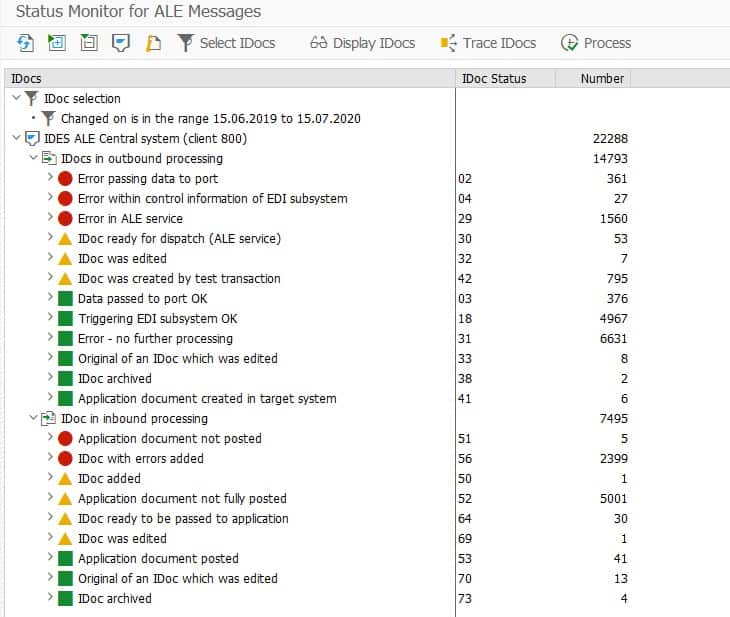Click red icon of EDI subsystem control error
The height and width of the screenshot is (617, 730).
pos(65,198)
